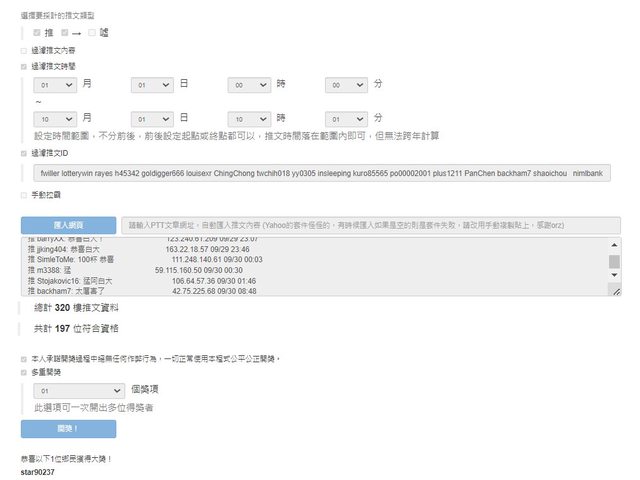Viewport: 640px width, 480px height.
Task: Toggle the 過濾推文ID checkbox
Action: pyautogui.click(x=24, y=153)
